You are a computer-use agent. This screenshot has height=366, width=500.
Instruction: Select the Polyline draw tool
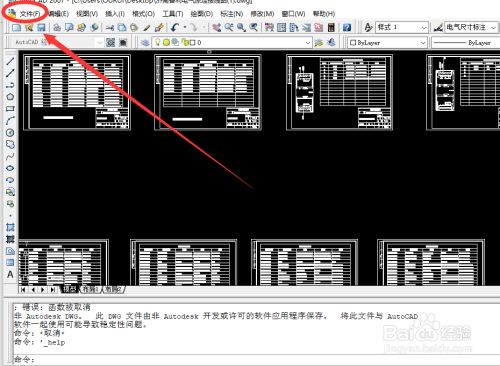10,85
